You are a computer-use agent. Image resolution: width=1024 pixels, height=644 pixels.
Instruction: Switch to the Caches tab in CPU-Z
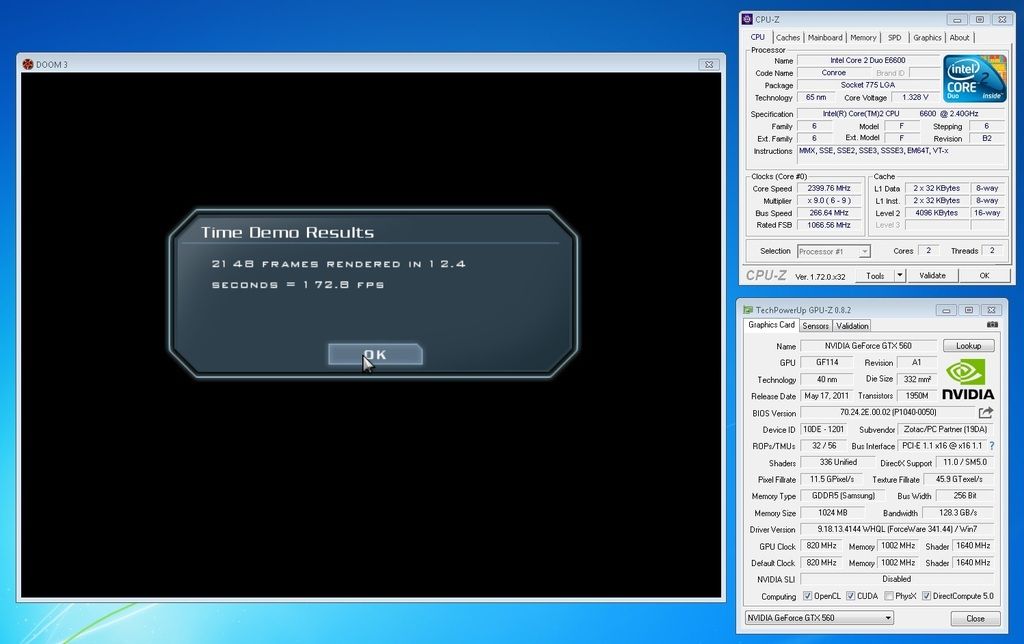click(x=788, y=38)
